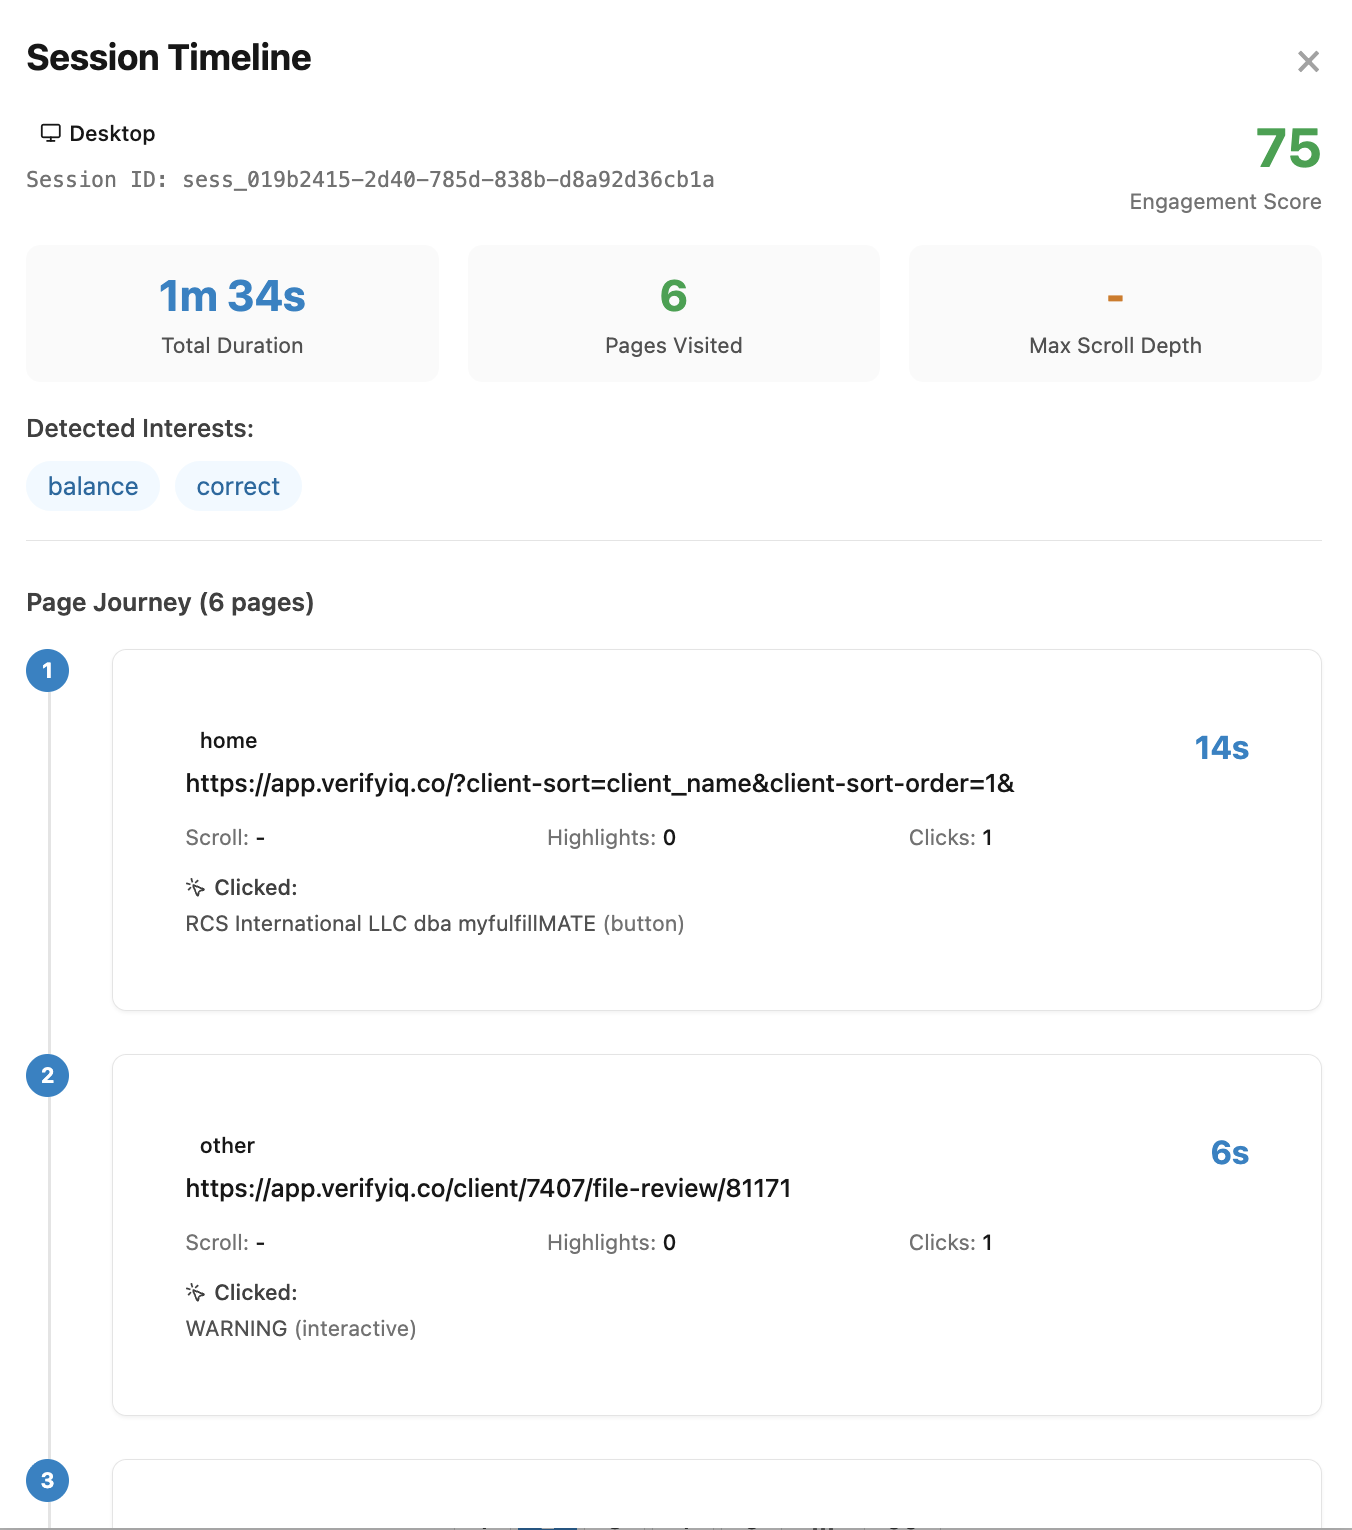Screen dimensions: 1352x1530
Task: Click the step 3 journey marker
Action: 47,1482
